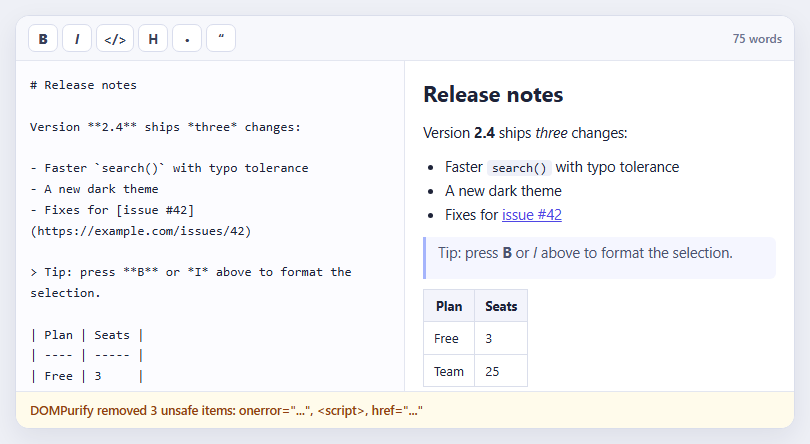Open the issue #42 link in preview
The image size is (810, 444).
[532, 215]
